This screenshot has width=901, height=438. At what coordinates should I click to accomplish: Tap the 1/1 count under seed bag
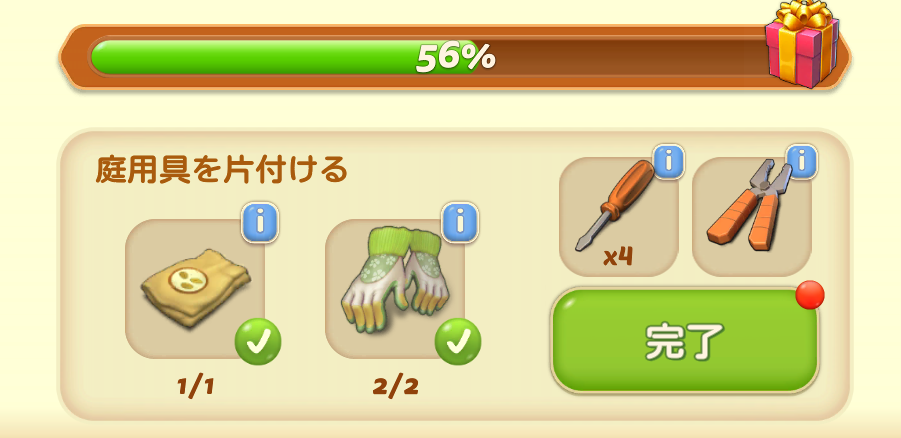pos(195,387)
